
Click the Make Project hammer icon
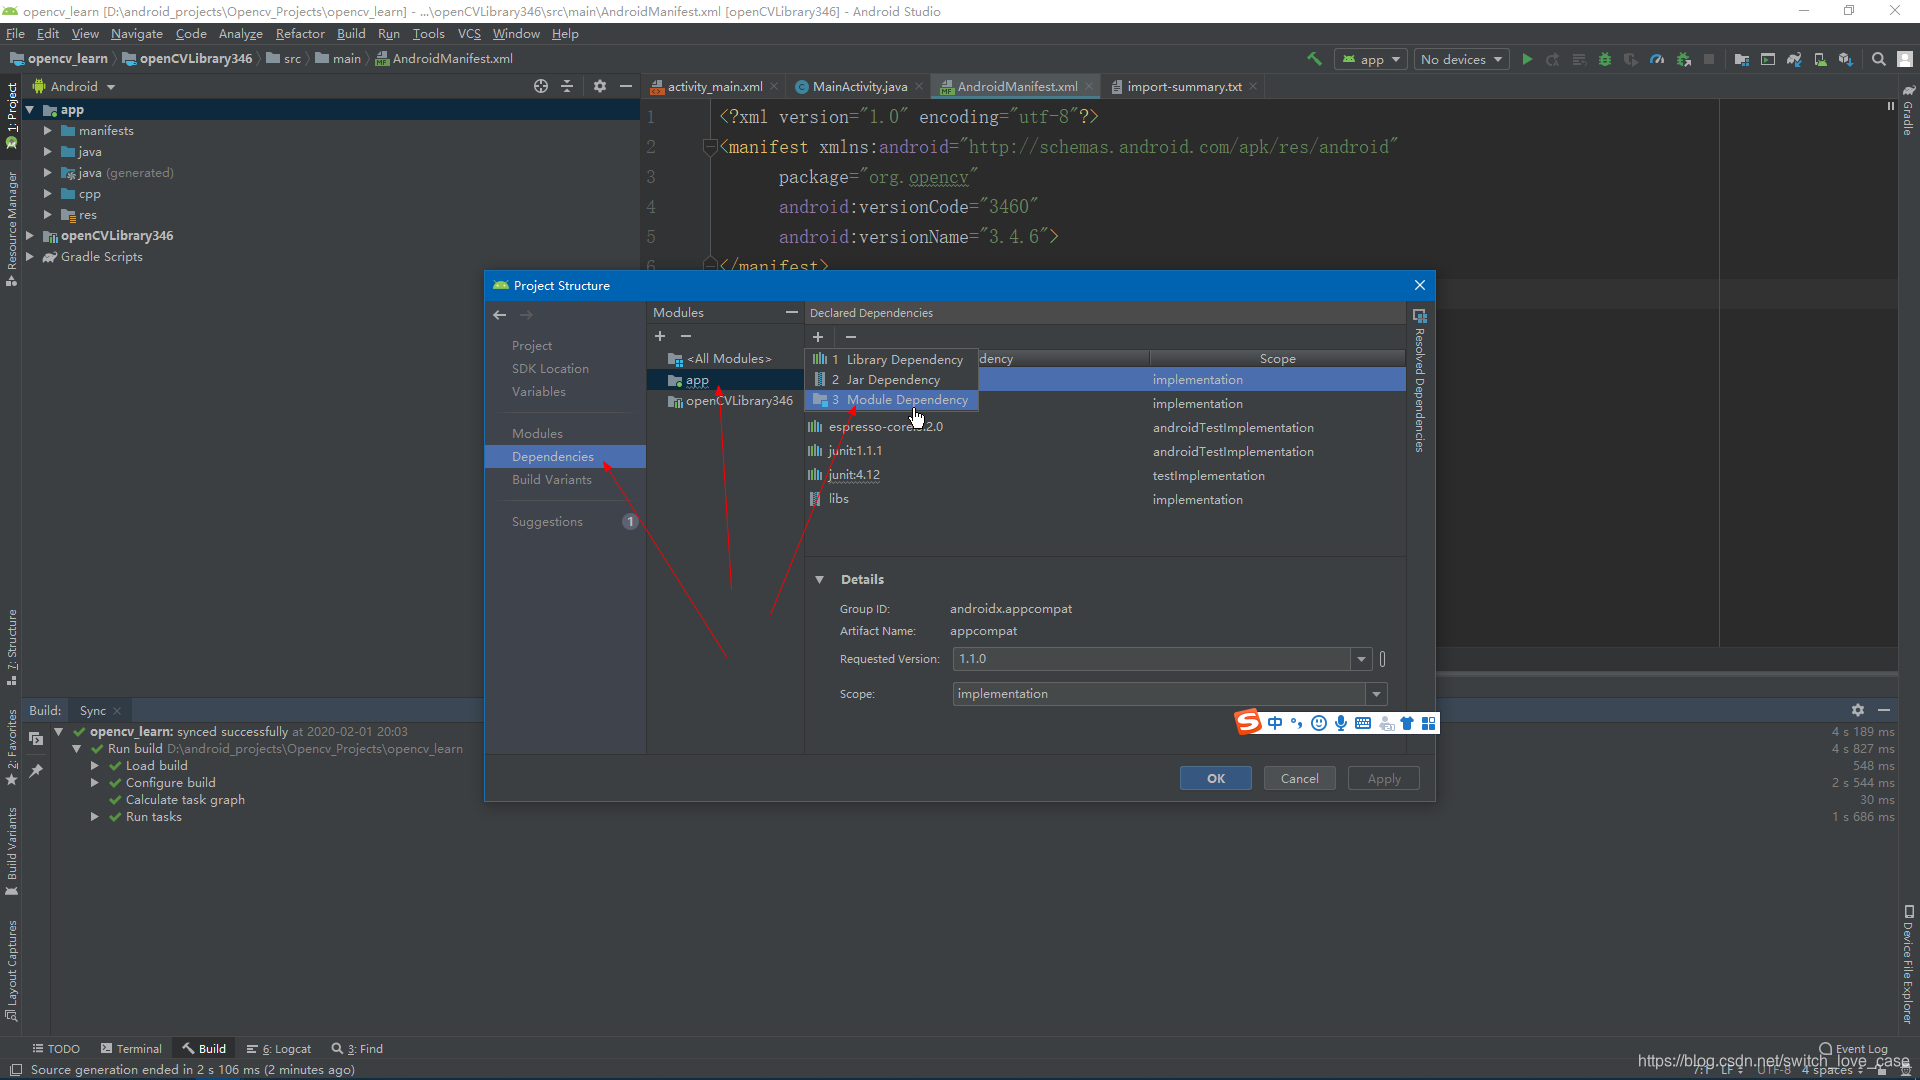coord(1314,59)
